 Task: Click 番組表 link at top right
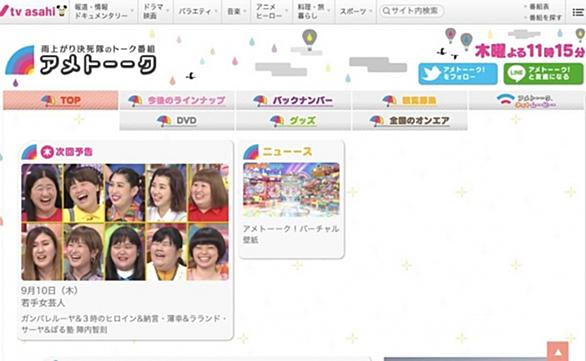(539, 6)
